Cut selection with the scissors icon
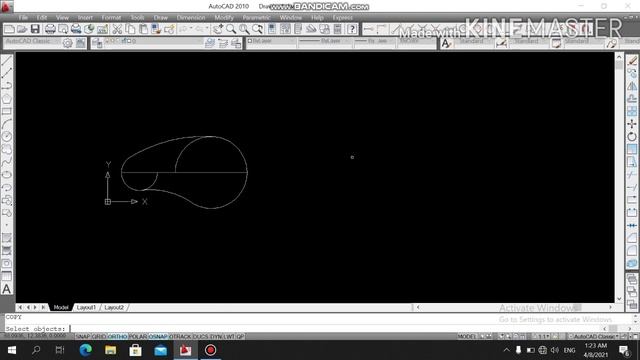 pos(117,29)
